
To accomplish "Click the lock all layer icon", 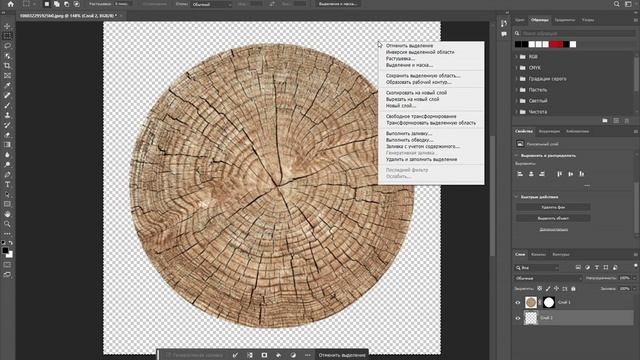I will [x=573, y=289].
